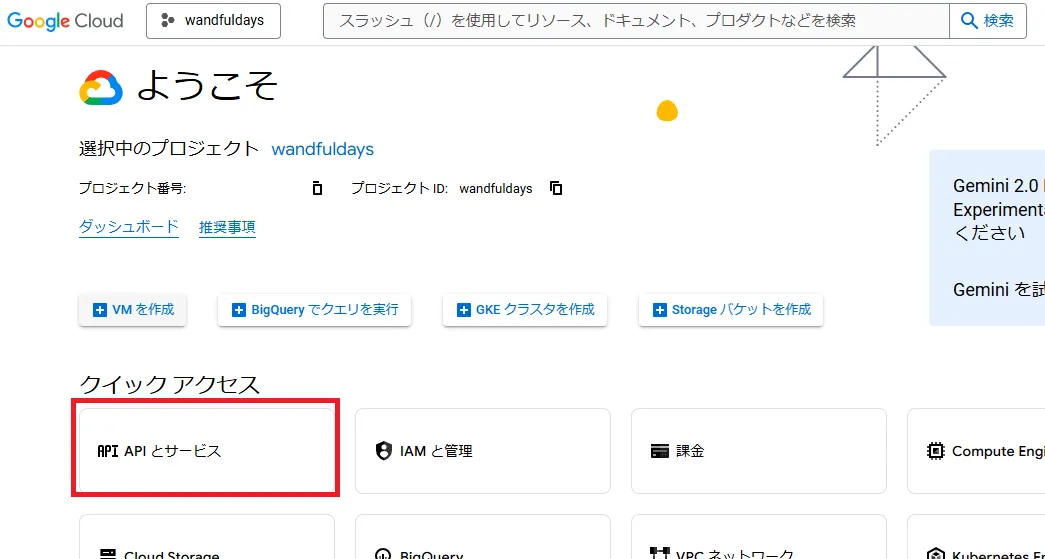Click GKE クラスタを作成 button

[525, 310]
